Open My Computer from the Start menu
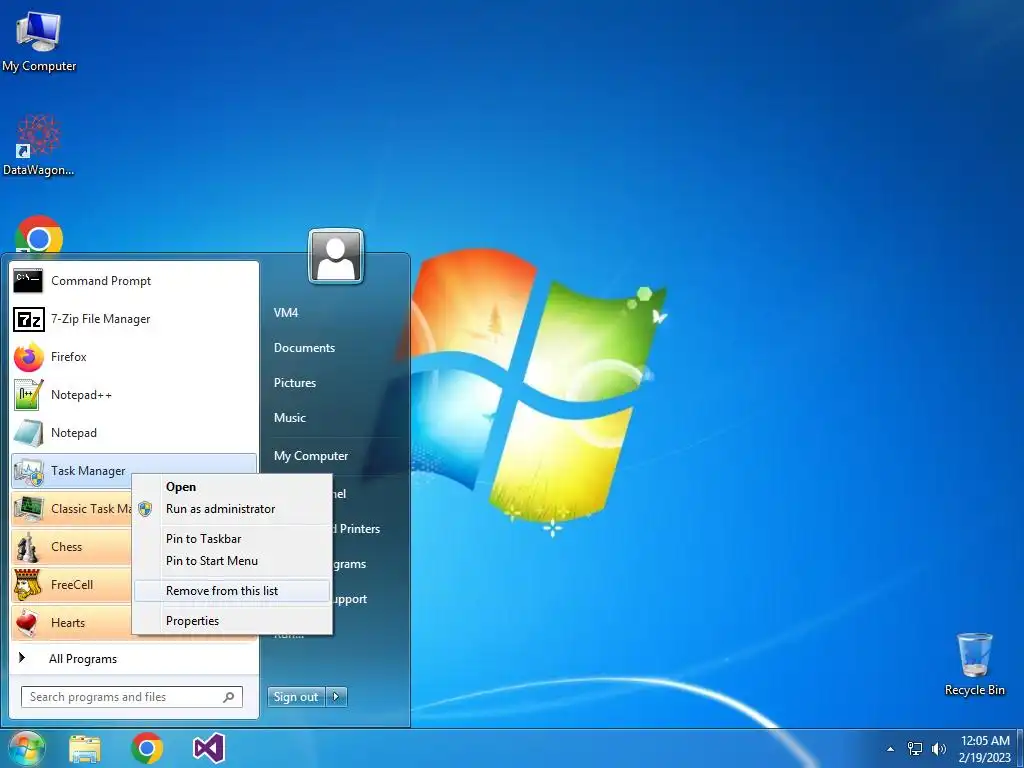1024x768 pixels. [311, 456]
